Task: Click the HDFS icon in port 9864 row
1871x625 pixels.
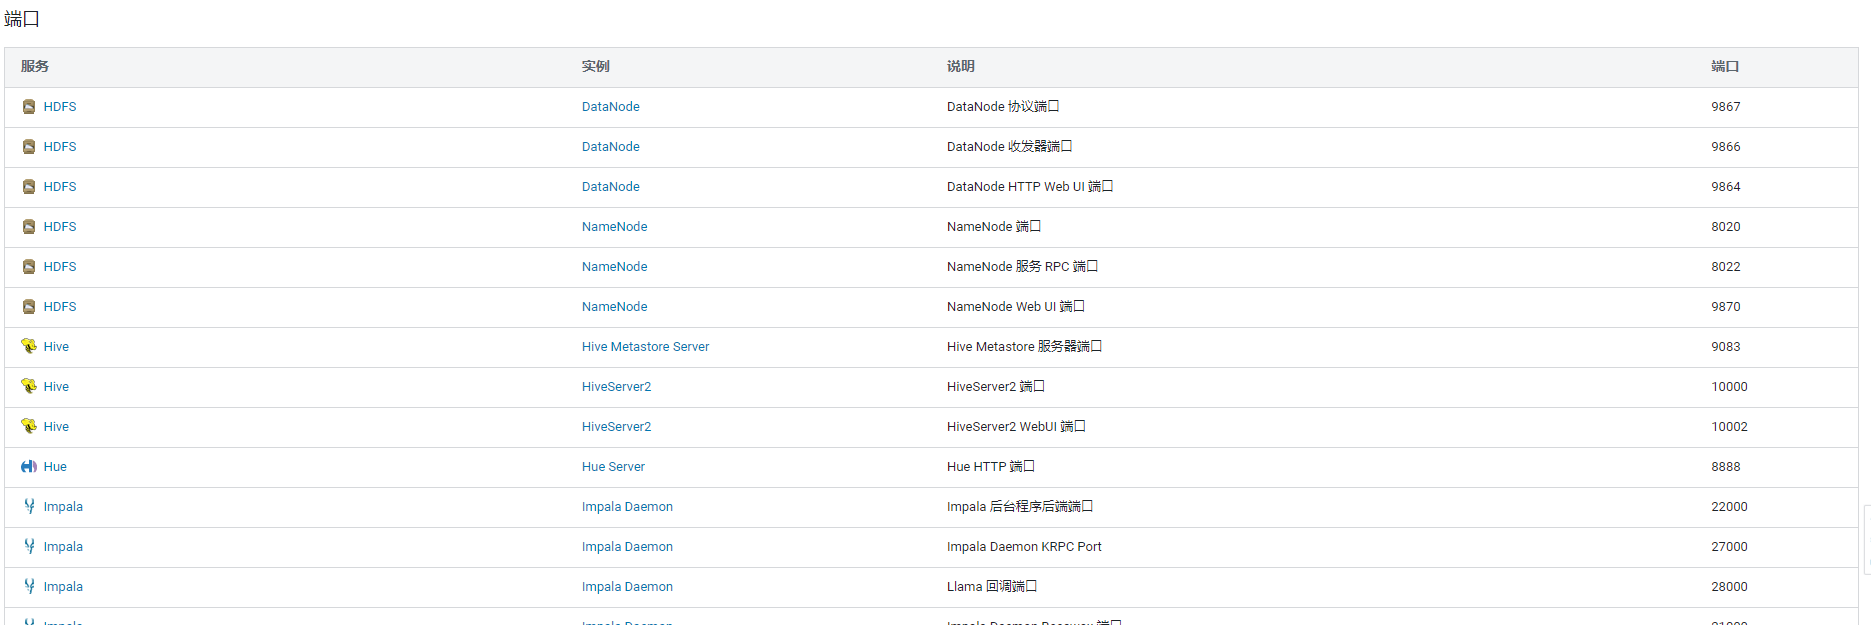Action: [x=29, y=187]
